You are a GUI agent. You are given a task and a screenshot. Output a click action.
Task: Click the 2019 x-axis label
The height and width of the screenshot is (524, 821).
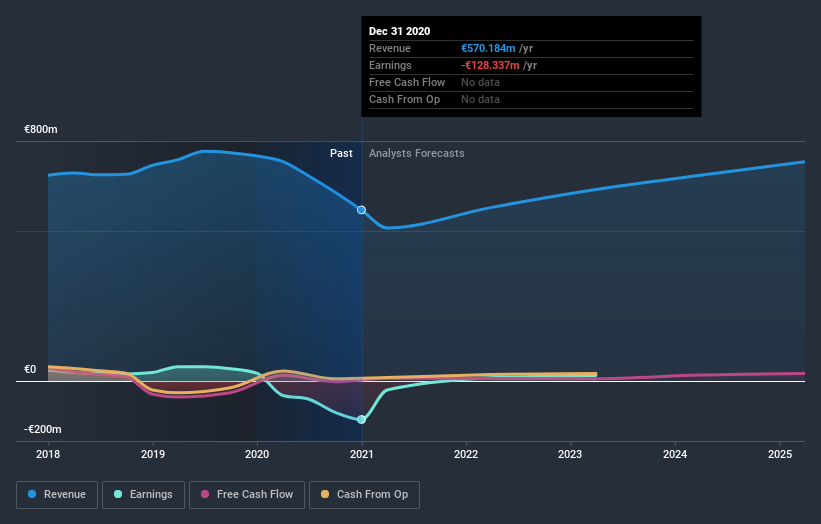click(x=153, y=454)
